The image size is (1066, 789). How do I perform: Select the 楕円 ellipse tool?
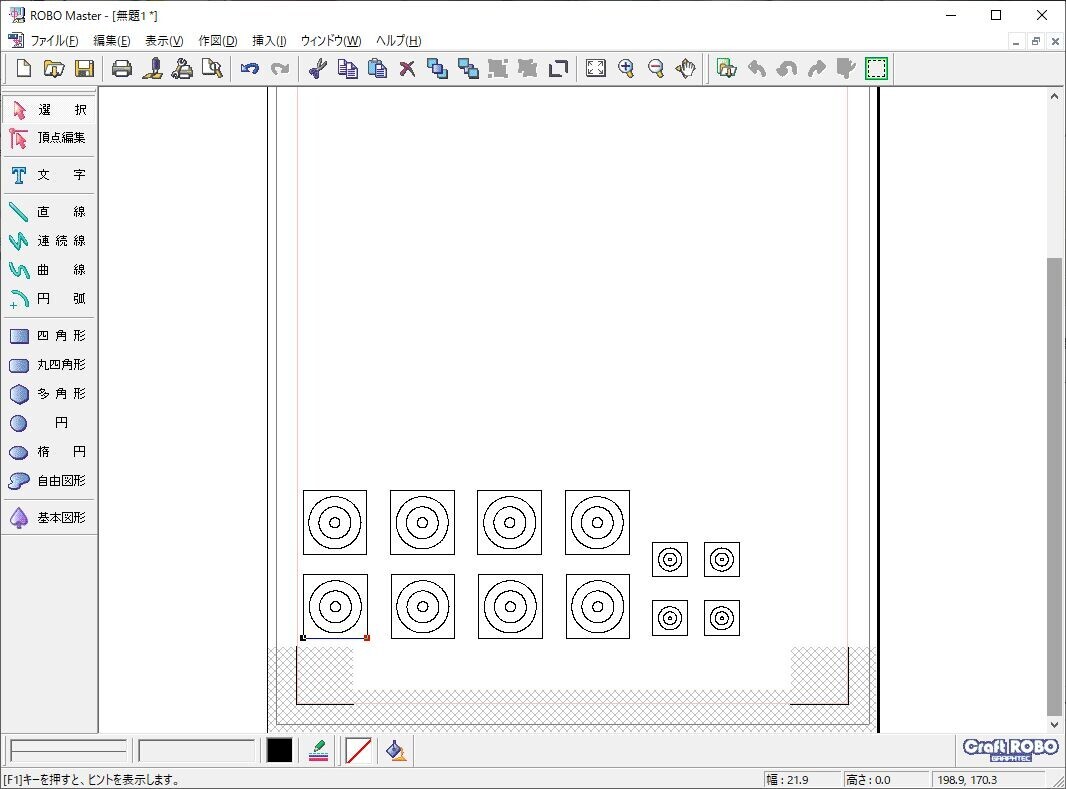tap(49, 451)
